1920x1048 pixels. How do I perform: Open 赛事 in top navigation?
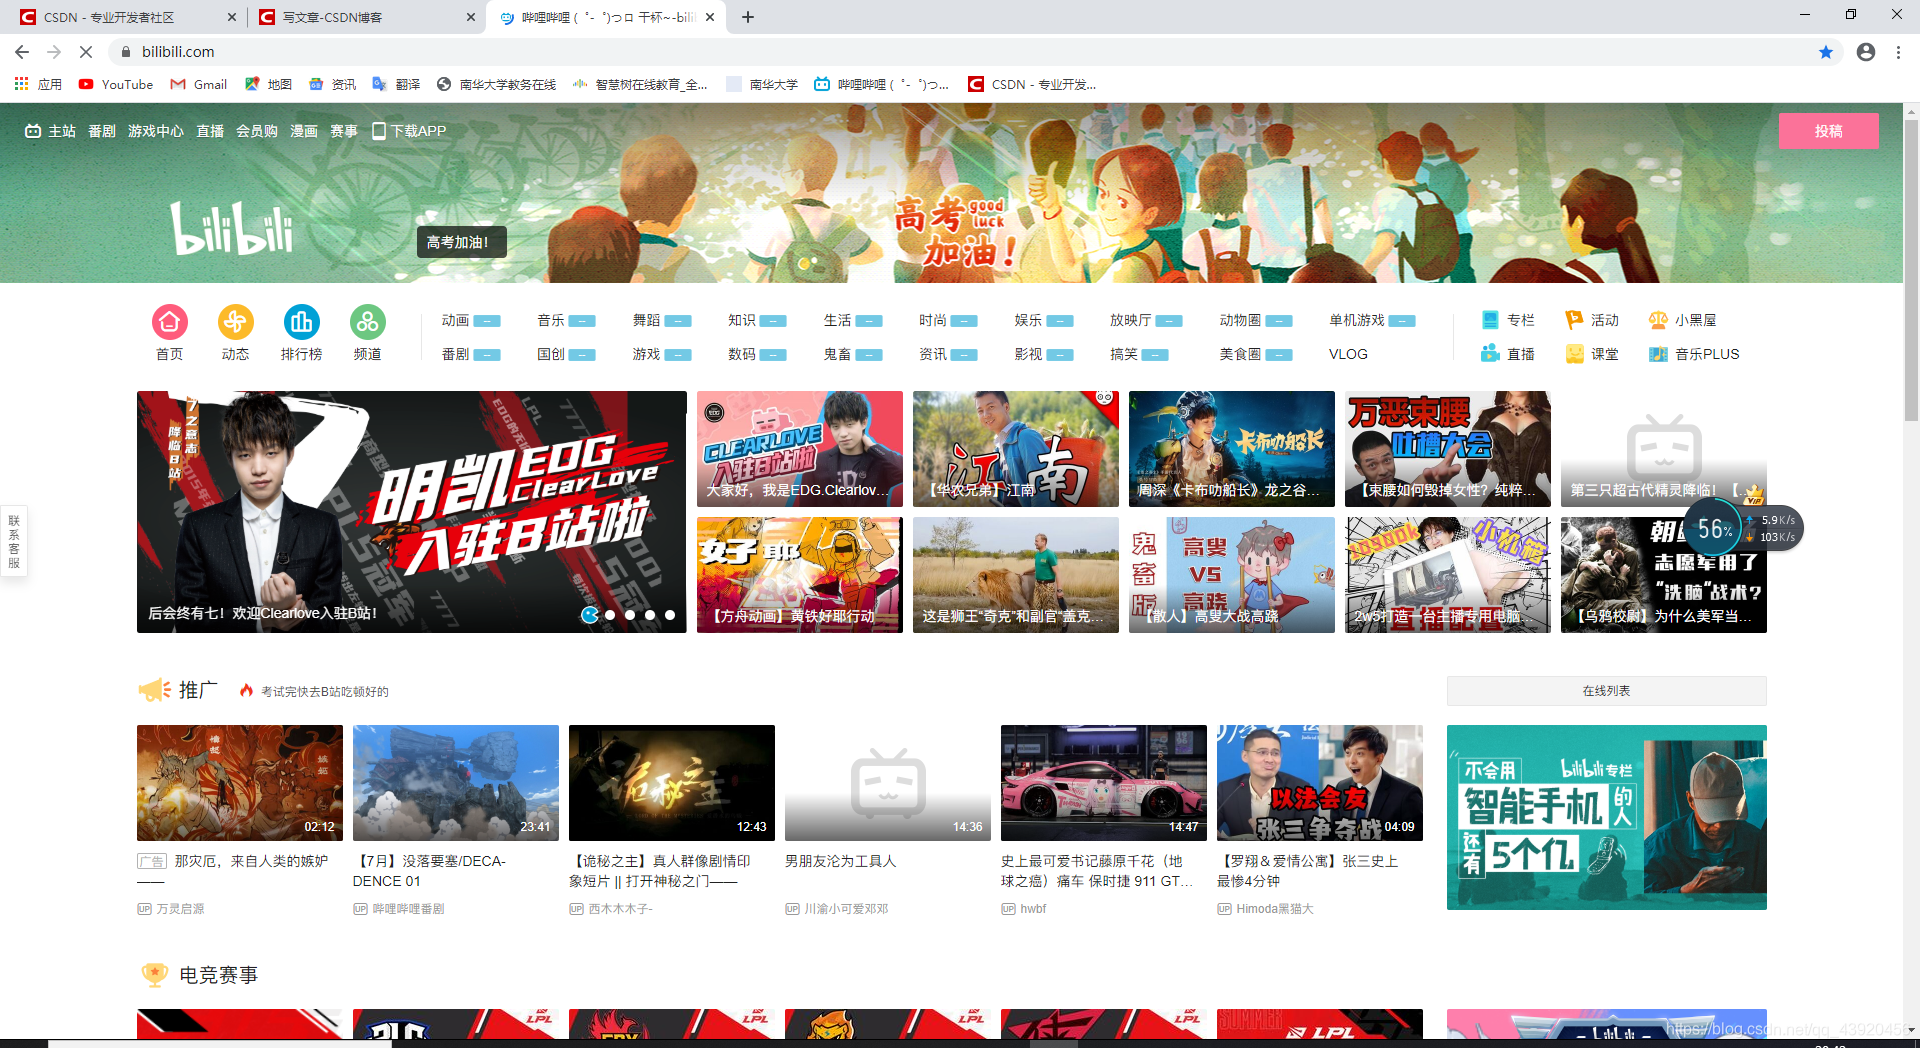coord(344,131)
